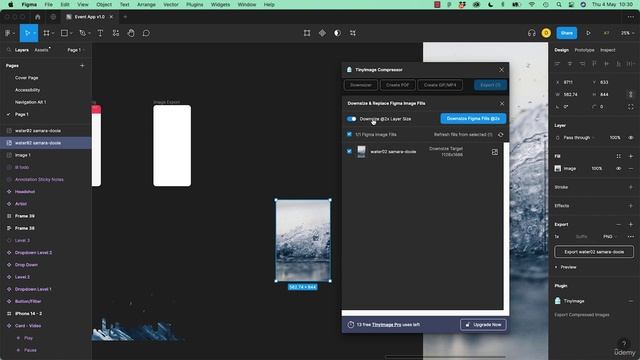
Task: Open the Figma main menu icon
Action: click(8, 33)
